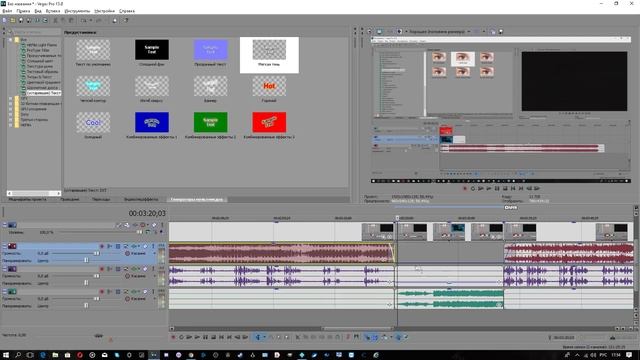Open the Edit tool selector dropdown arrow
The height and width of the screenshot is (360, 640).
pos(264,337)
